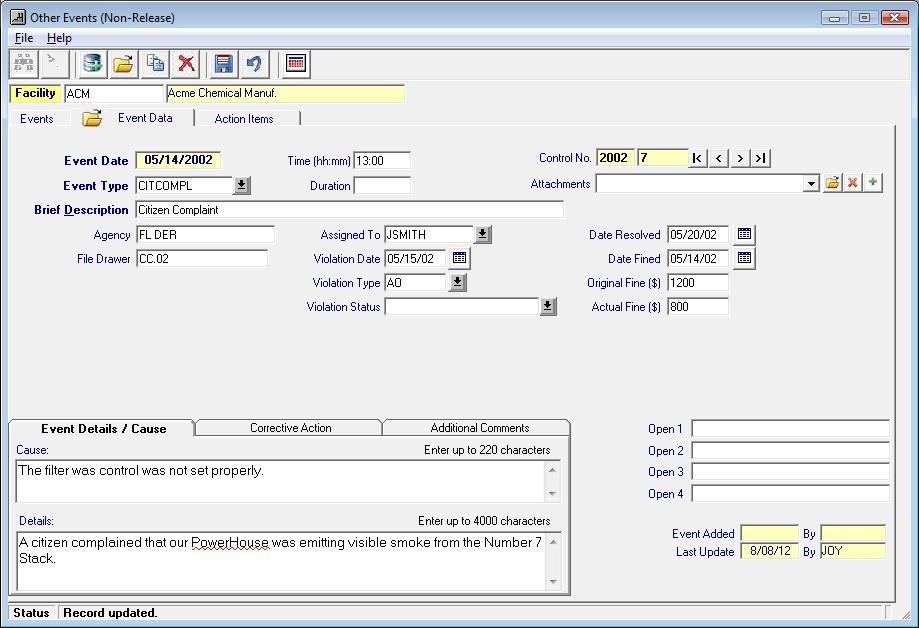
Task: Click the floppy disk save icon
Action: point(223,63)
